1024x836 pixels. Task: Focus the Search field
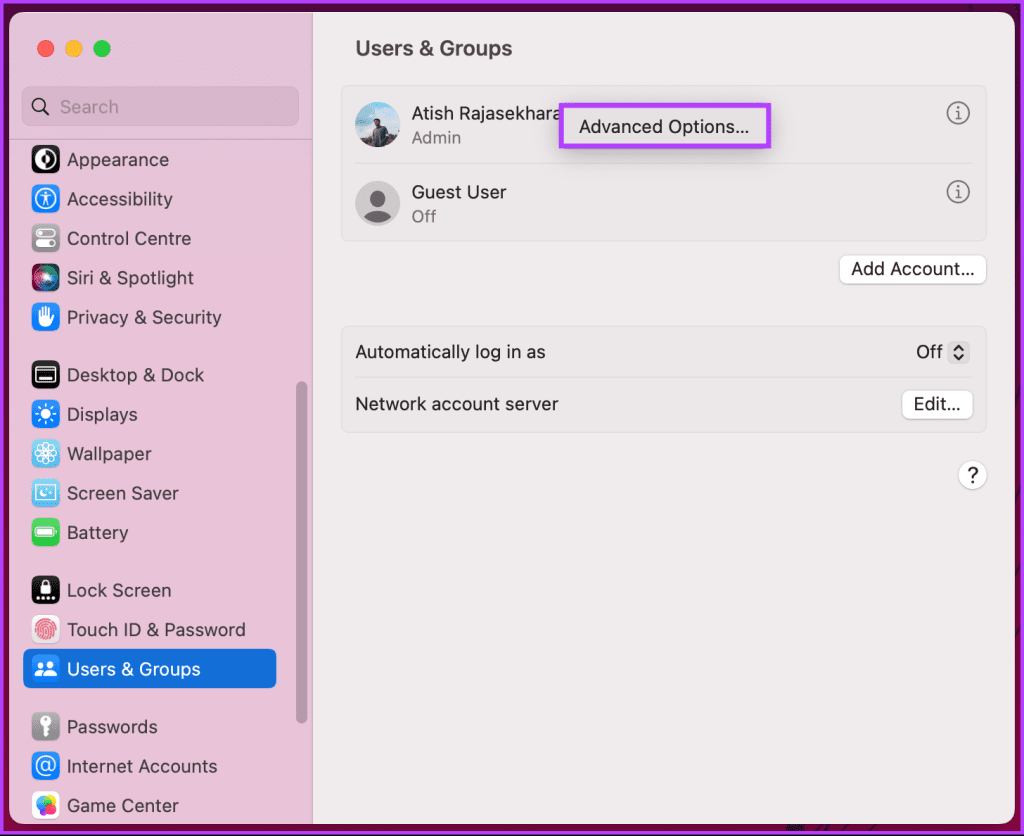click(x=161, y=106)
